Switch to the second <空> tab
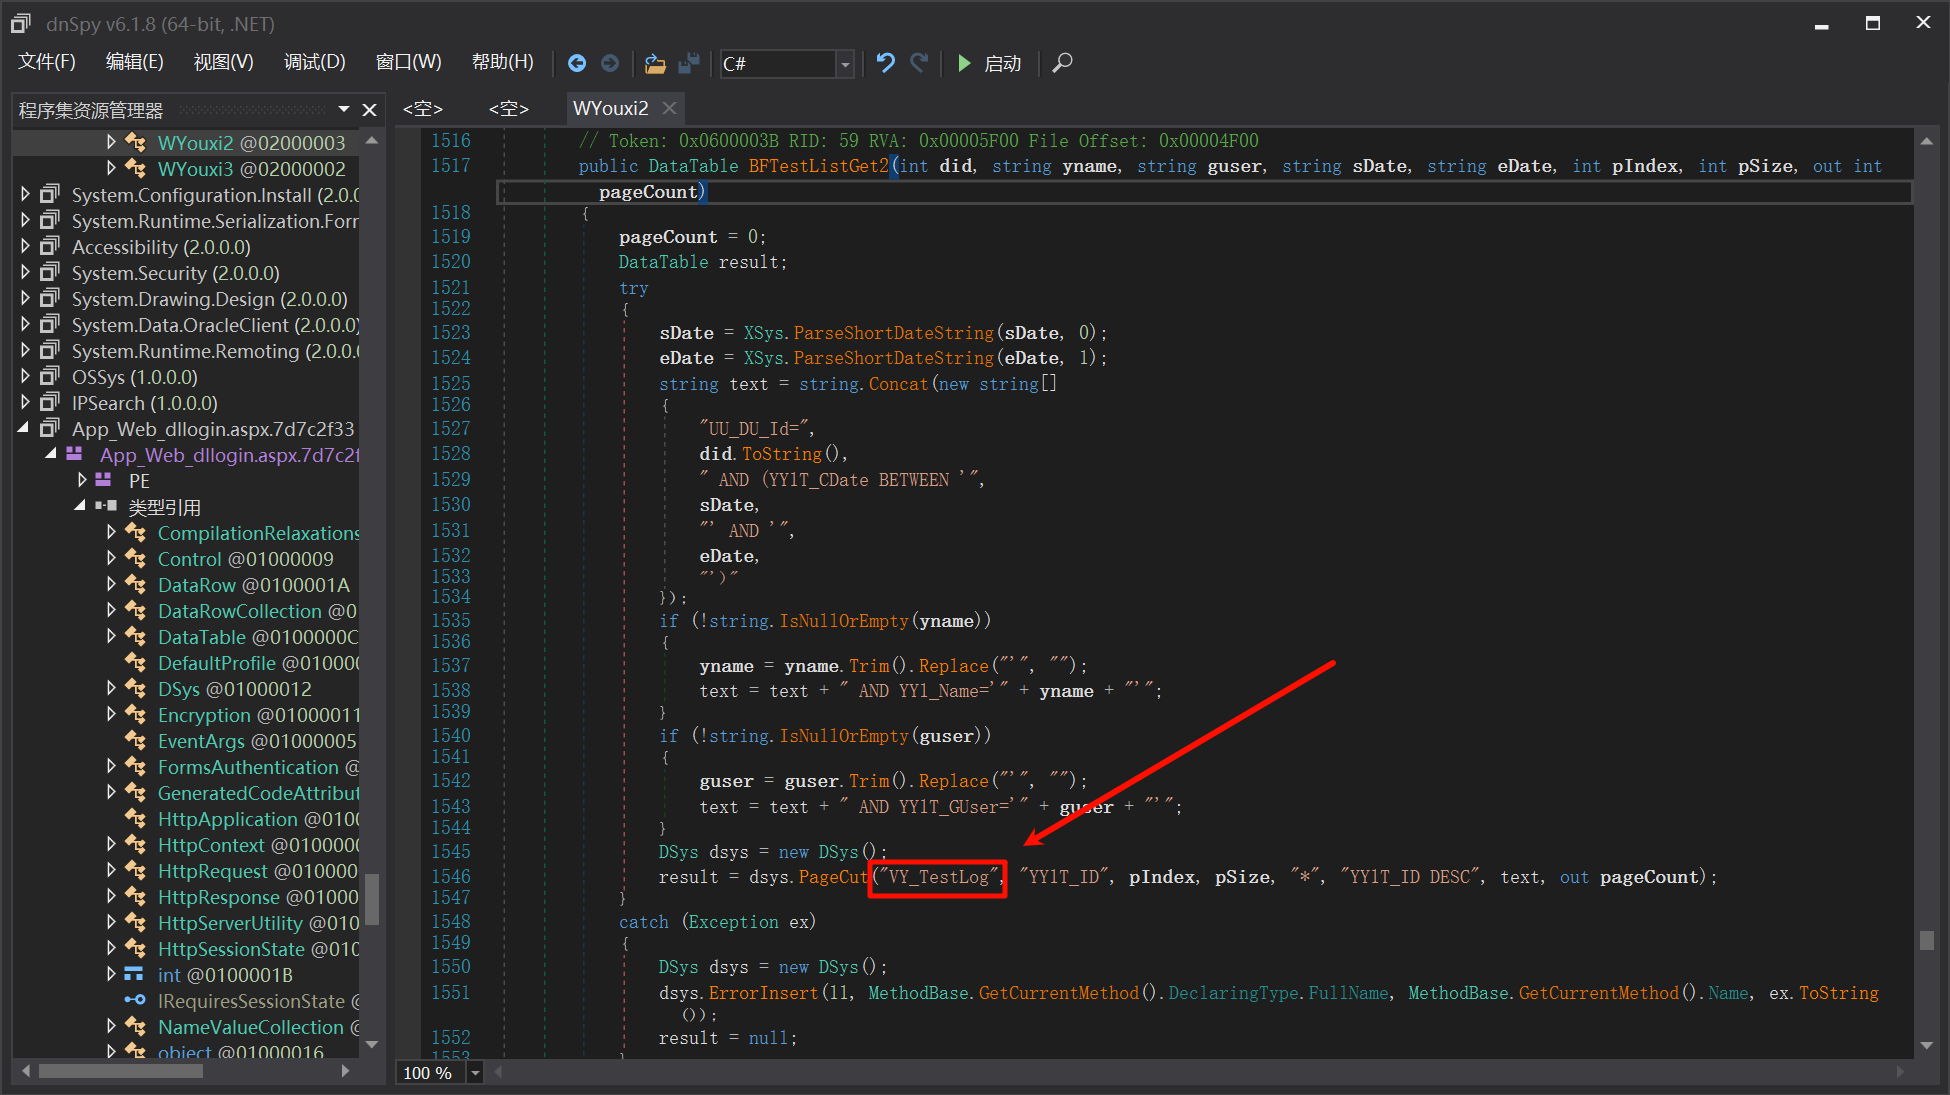This screenshot has height=1095, width=1950. pos(508,108)
